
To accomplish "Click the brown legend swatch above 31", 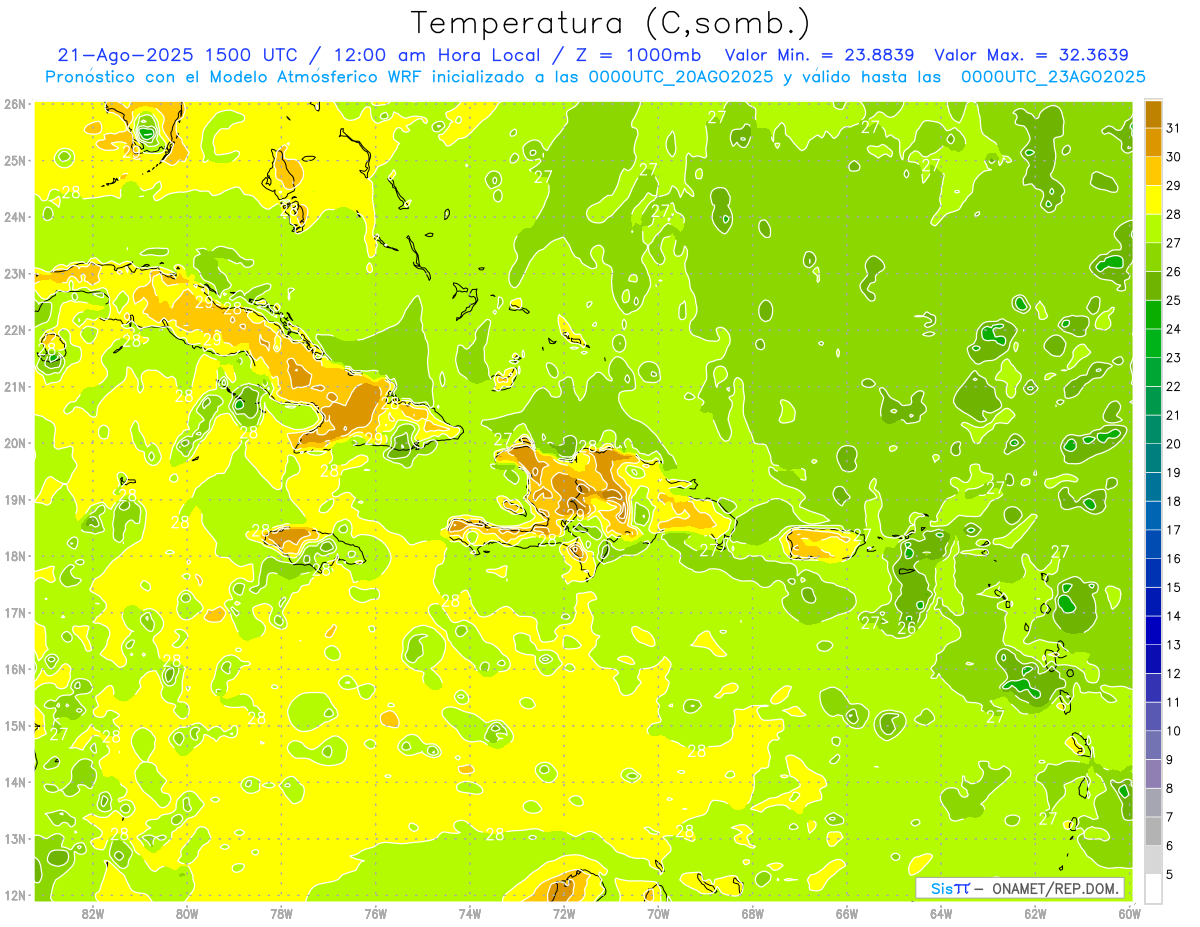I will [1153, 114].
